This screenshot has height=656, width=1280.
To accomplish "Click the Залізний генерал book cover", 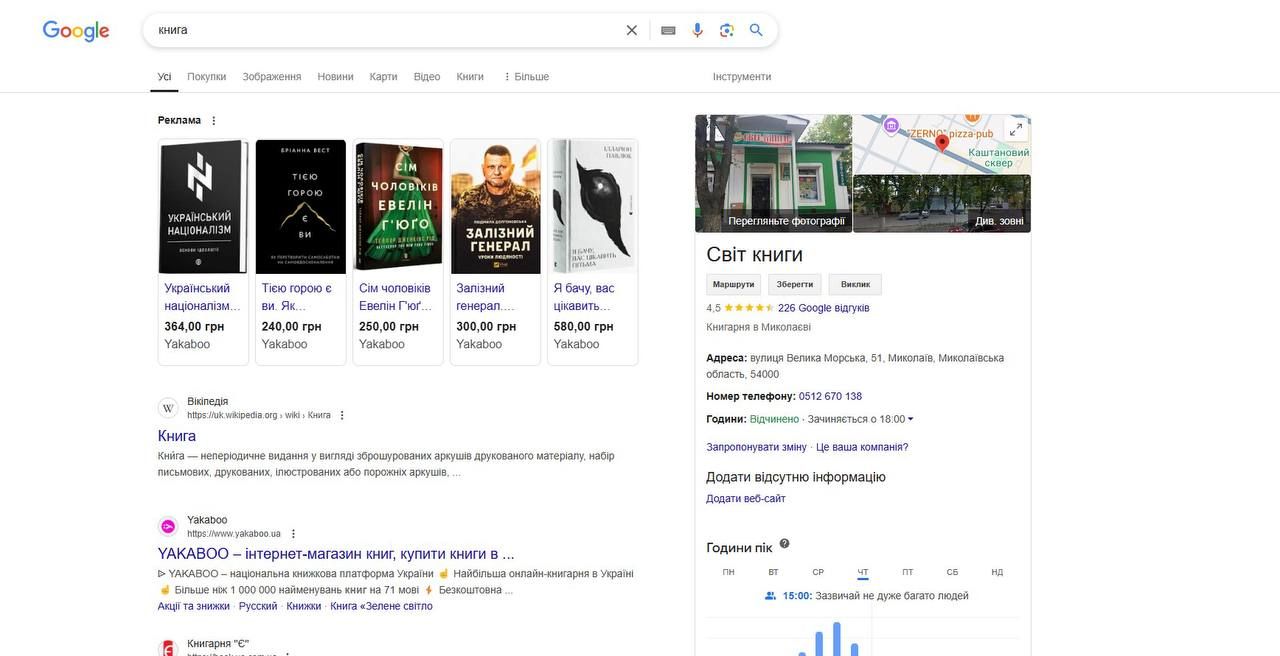I will 495,207.
